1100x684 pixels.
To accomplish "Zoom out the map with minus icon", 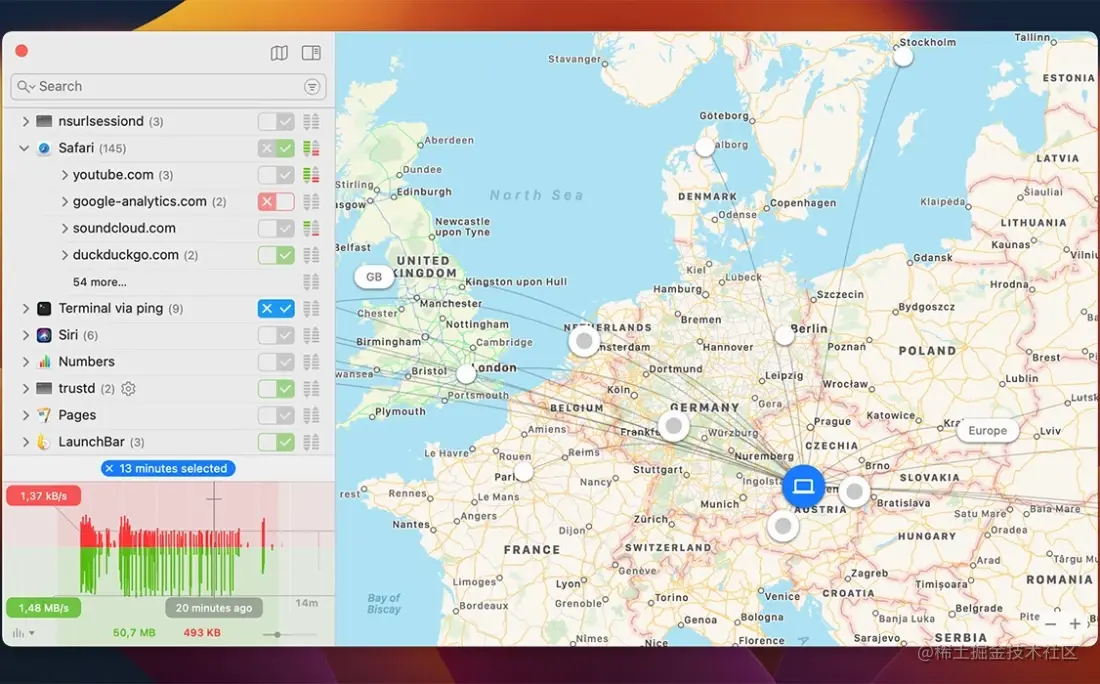I will [x=1050, y=624].
